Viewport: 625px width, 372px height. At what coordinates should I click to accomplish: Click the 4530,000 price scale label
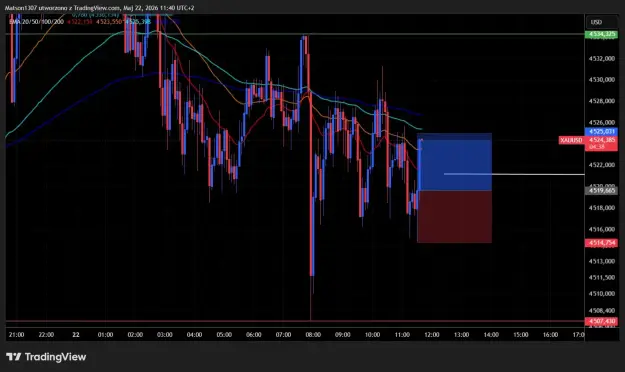point(601,80)
